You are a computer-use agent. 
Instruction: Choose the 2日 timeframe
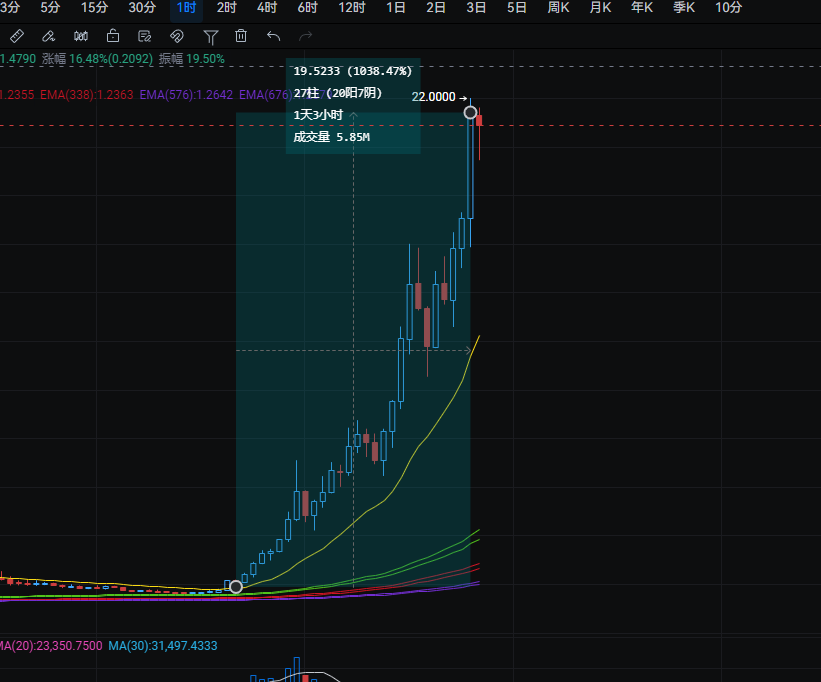436,7
